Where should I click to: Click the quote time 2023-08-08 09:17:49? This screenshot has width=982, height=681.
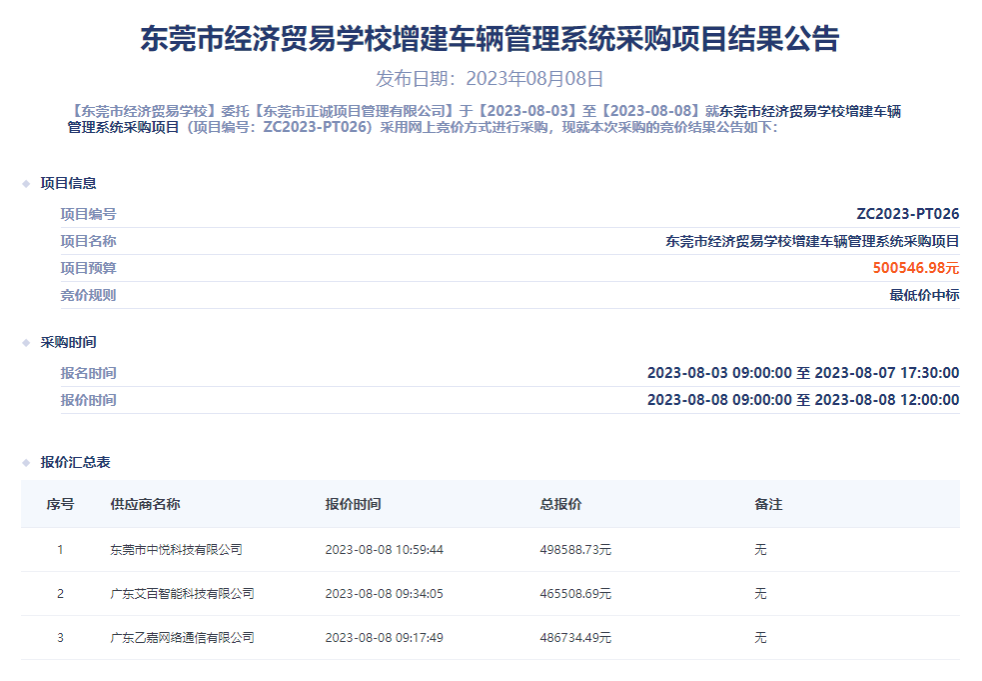click(384, 638)
